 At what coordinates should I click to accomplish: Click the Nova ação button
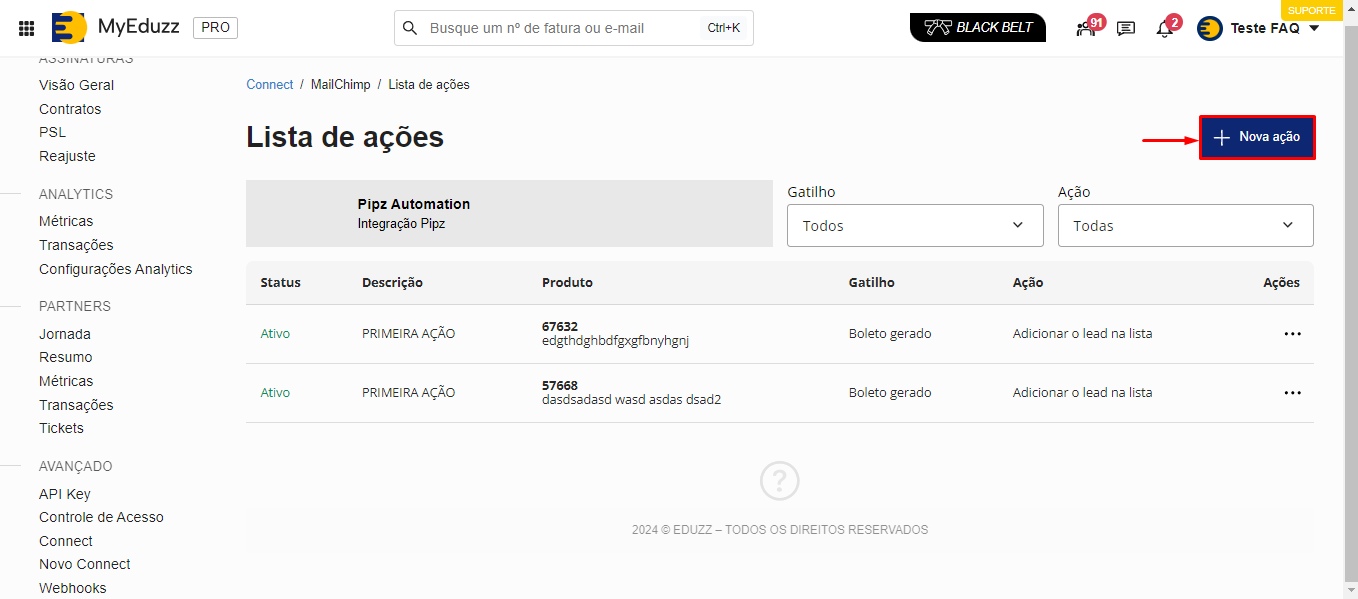tap(1257, 137)
